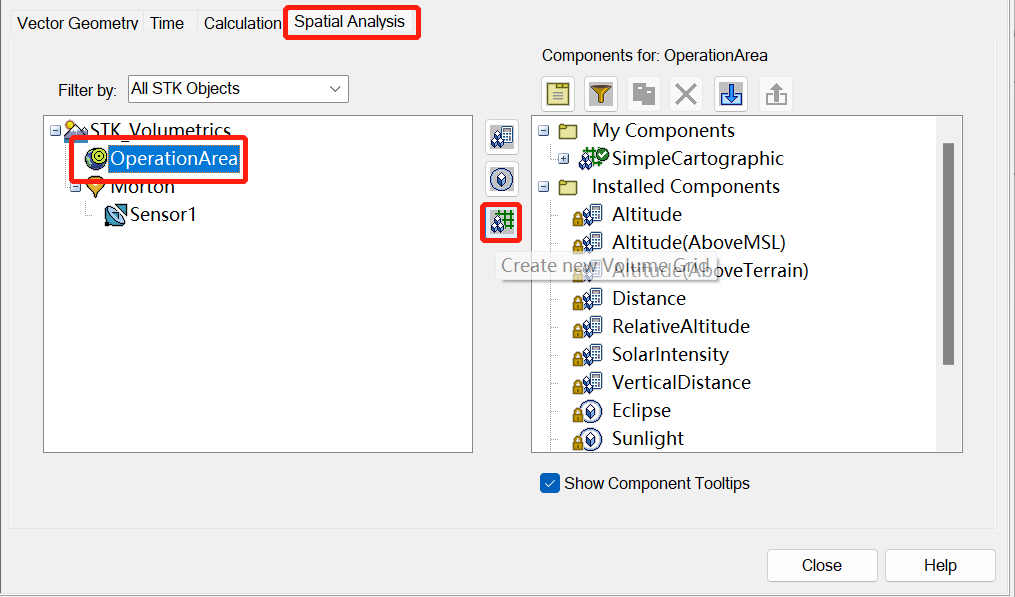Collapse the Installed Components folder
This screenshot has height=597, width=1015.
tap(543, 187)
